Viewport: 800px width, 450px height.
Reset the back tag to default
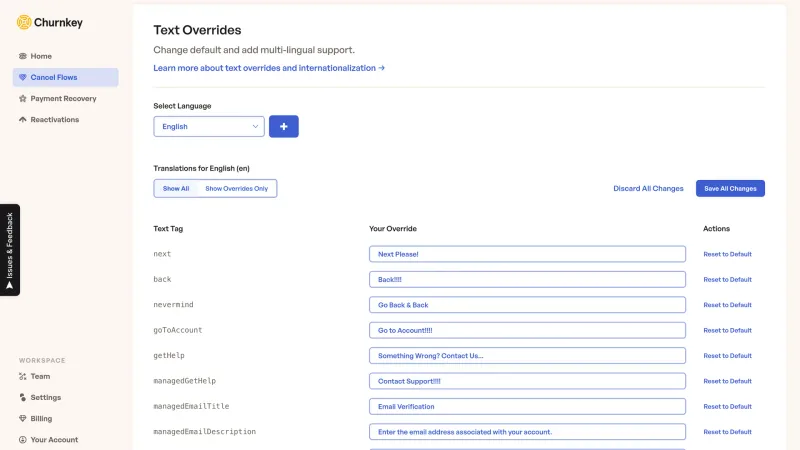point(727,280)
